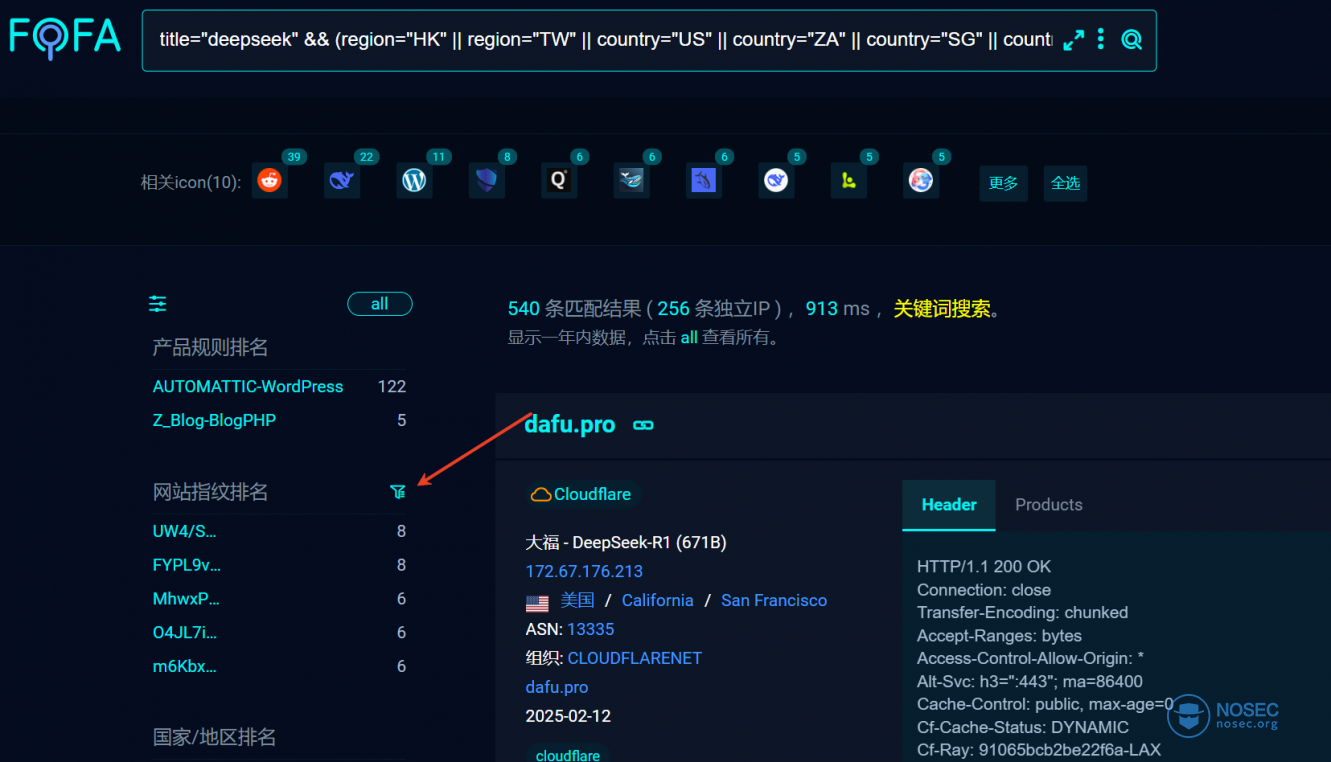
Task: Click the Cloudflare cloud tag
Action: pos(583,494)
